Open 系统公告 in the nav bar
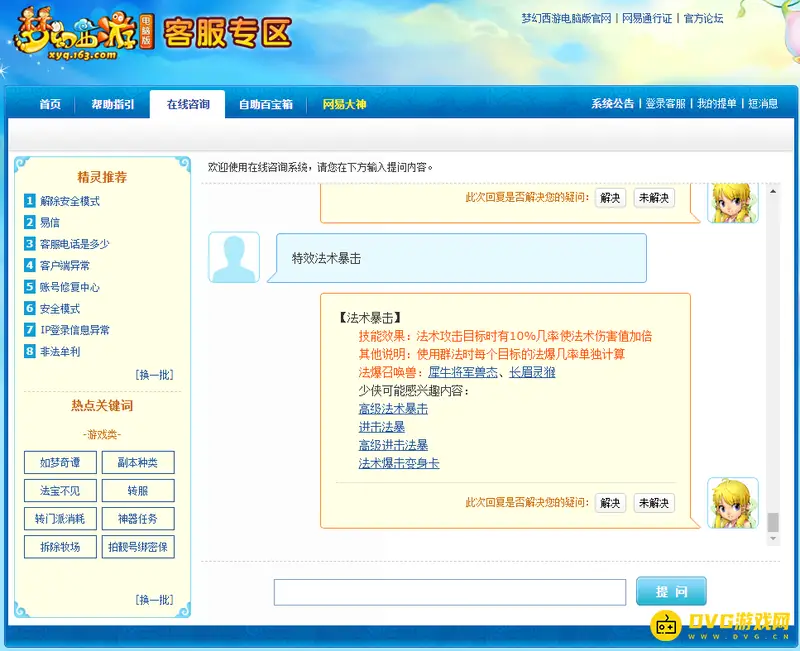800x651 pixels. pos(612,104)
